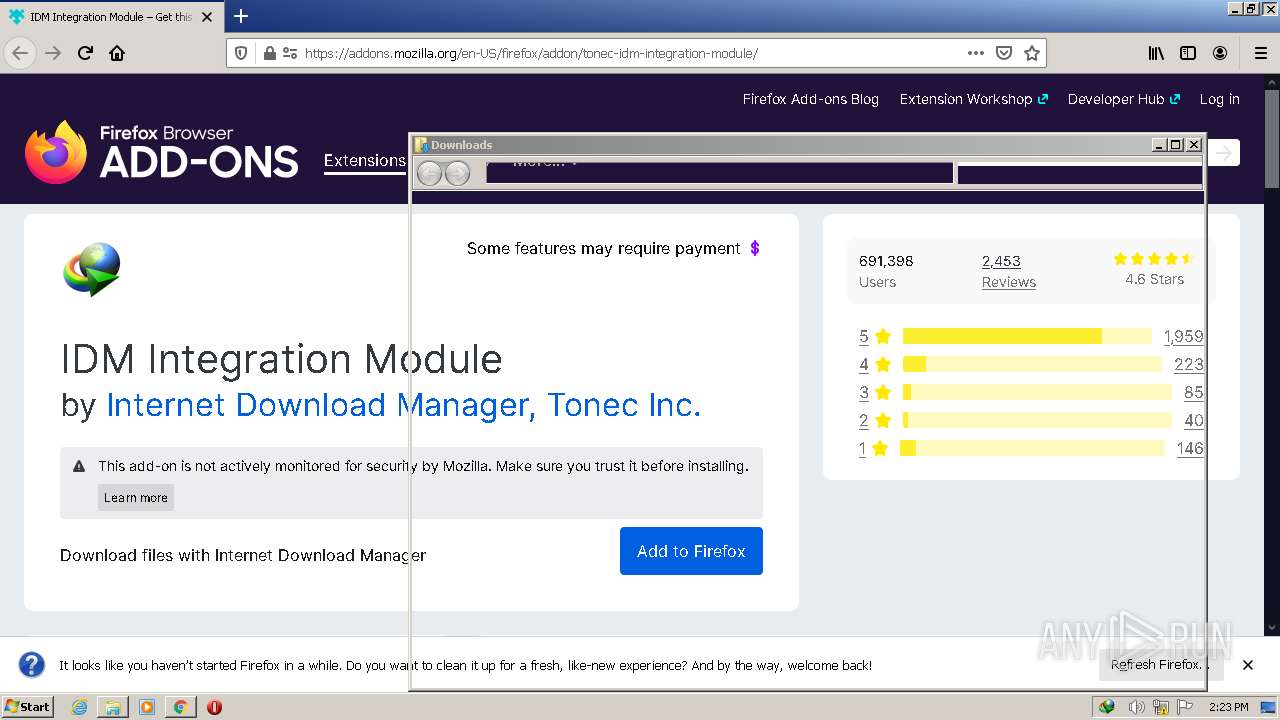Open the Extensions navigation tab
This screenshot has height=720, width=1280.
(x=365, y=160)
